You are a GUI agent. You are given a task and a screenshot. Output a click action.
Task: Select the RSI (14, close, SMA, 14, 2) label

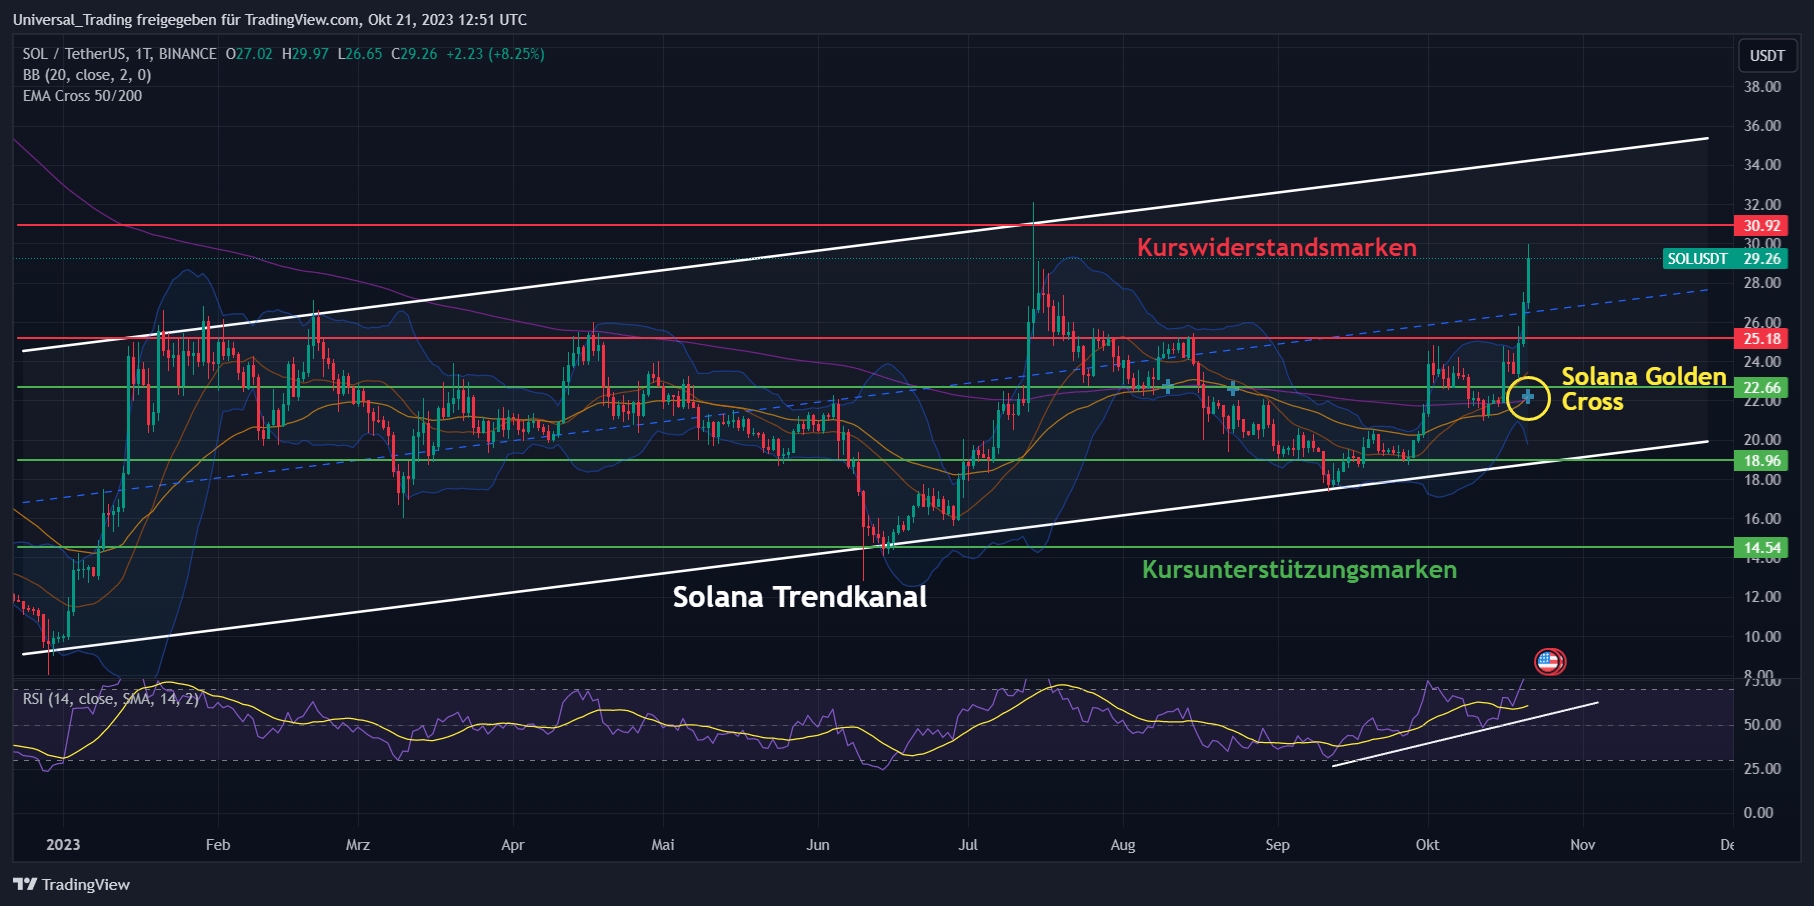(111, 698)
